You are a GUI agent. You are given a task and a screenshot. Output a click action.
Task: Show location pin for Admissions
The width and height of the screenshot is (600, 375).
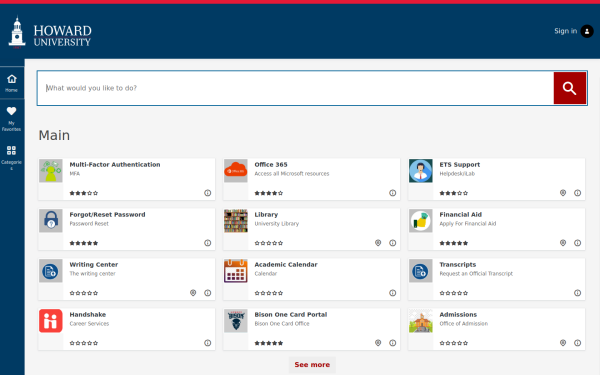(563, 343)
